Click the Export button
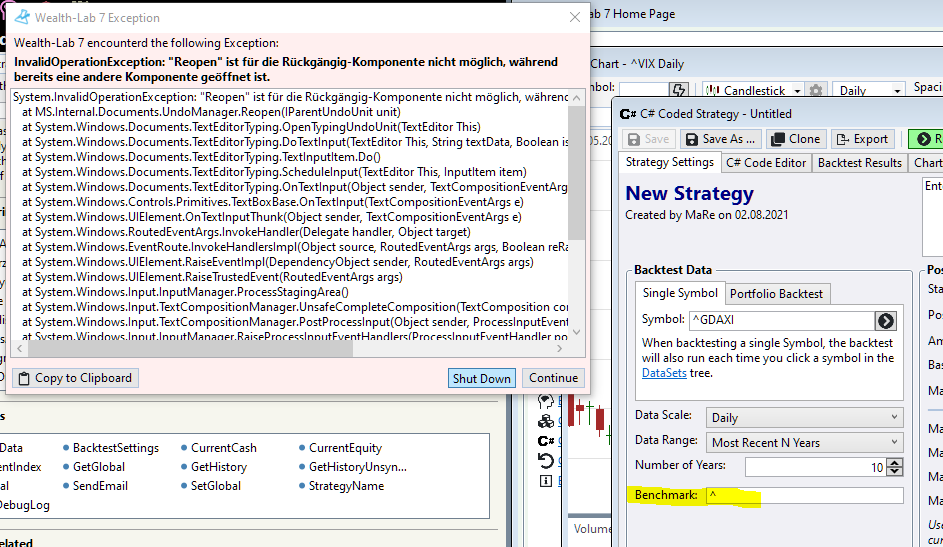 pyautogui.click(x=862, y=139)
